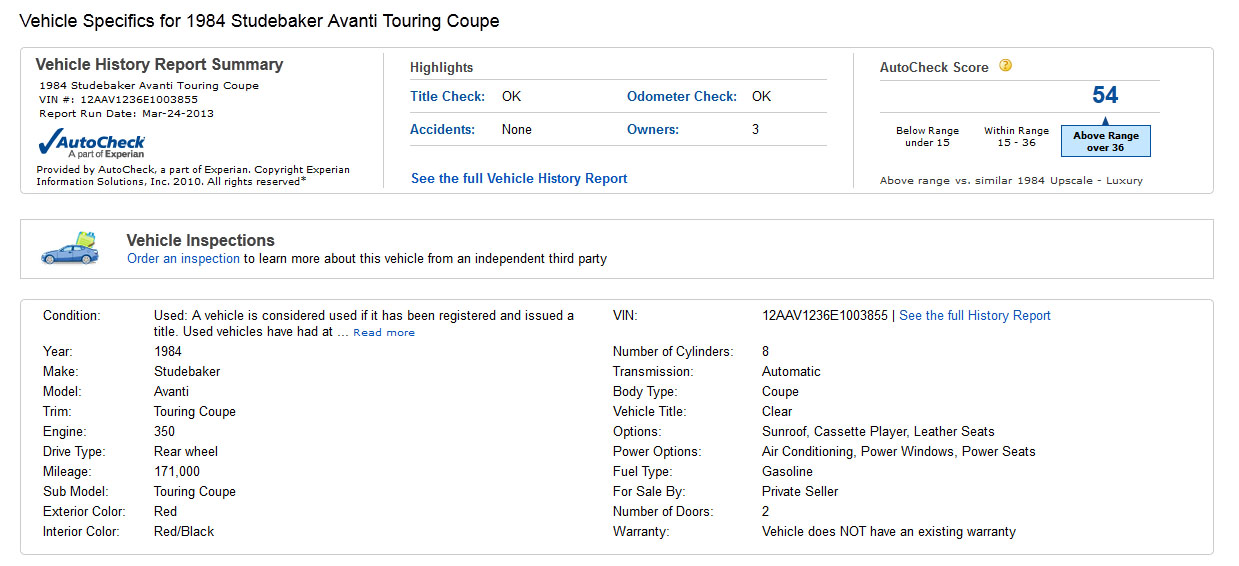This screenshot has height=566, width=1239.
Task: Click the Vehicle Specifics page title
Action: 259,21
